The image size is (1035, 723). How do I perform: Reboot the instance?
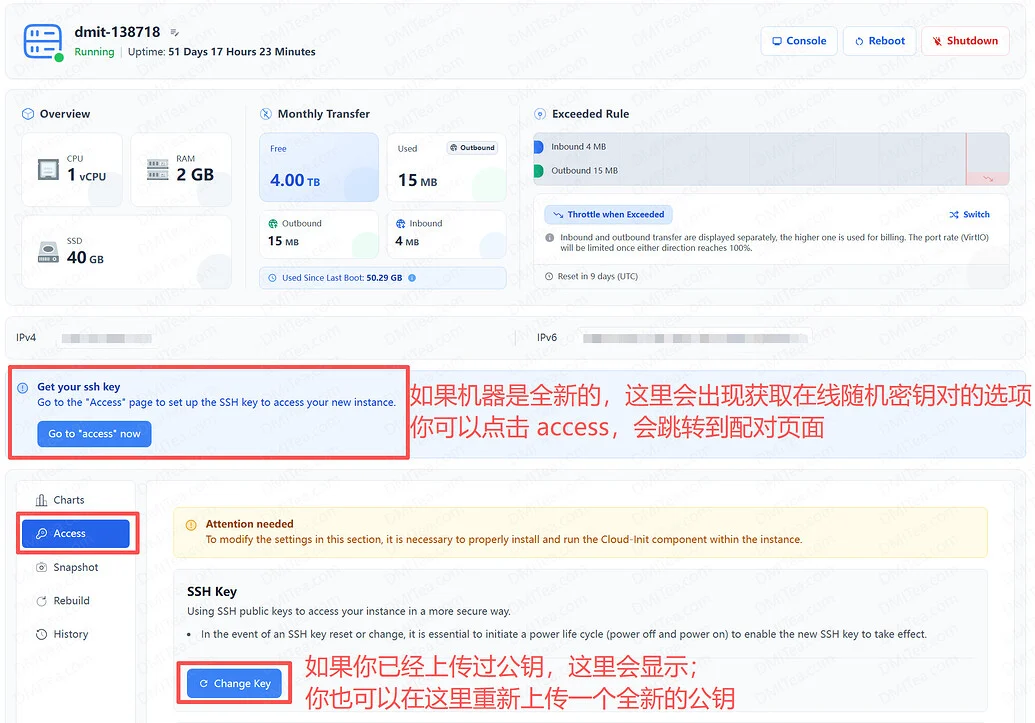coord(879,41)
